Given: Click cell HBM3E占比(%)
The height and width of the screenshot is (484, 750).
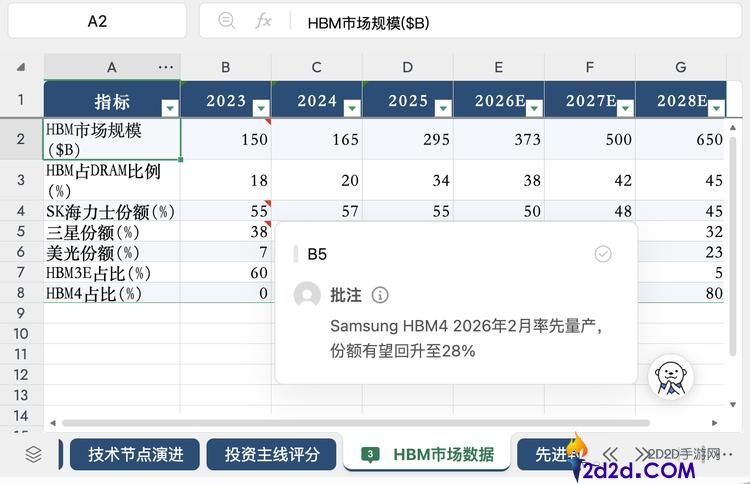Looking at the screenshot, I should (x=112, y=272).
